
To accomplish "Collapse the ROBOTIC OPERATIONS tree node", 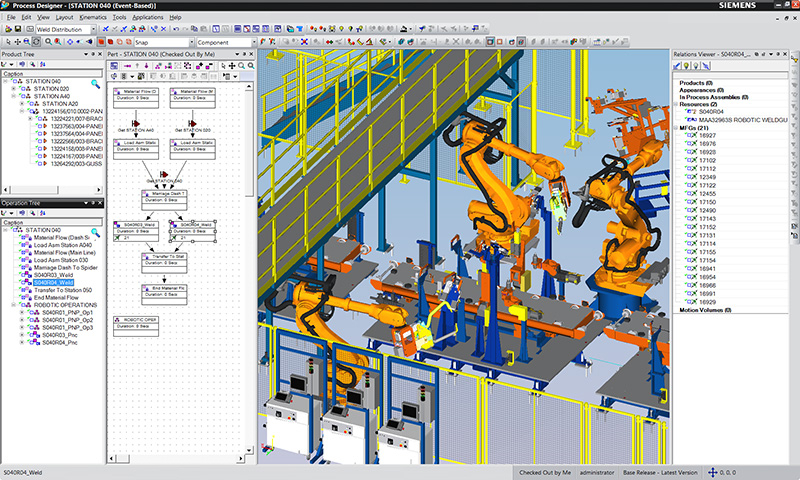I will [x=14, y=305].
